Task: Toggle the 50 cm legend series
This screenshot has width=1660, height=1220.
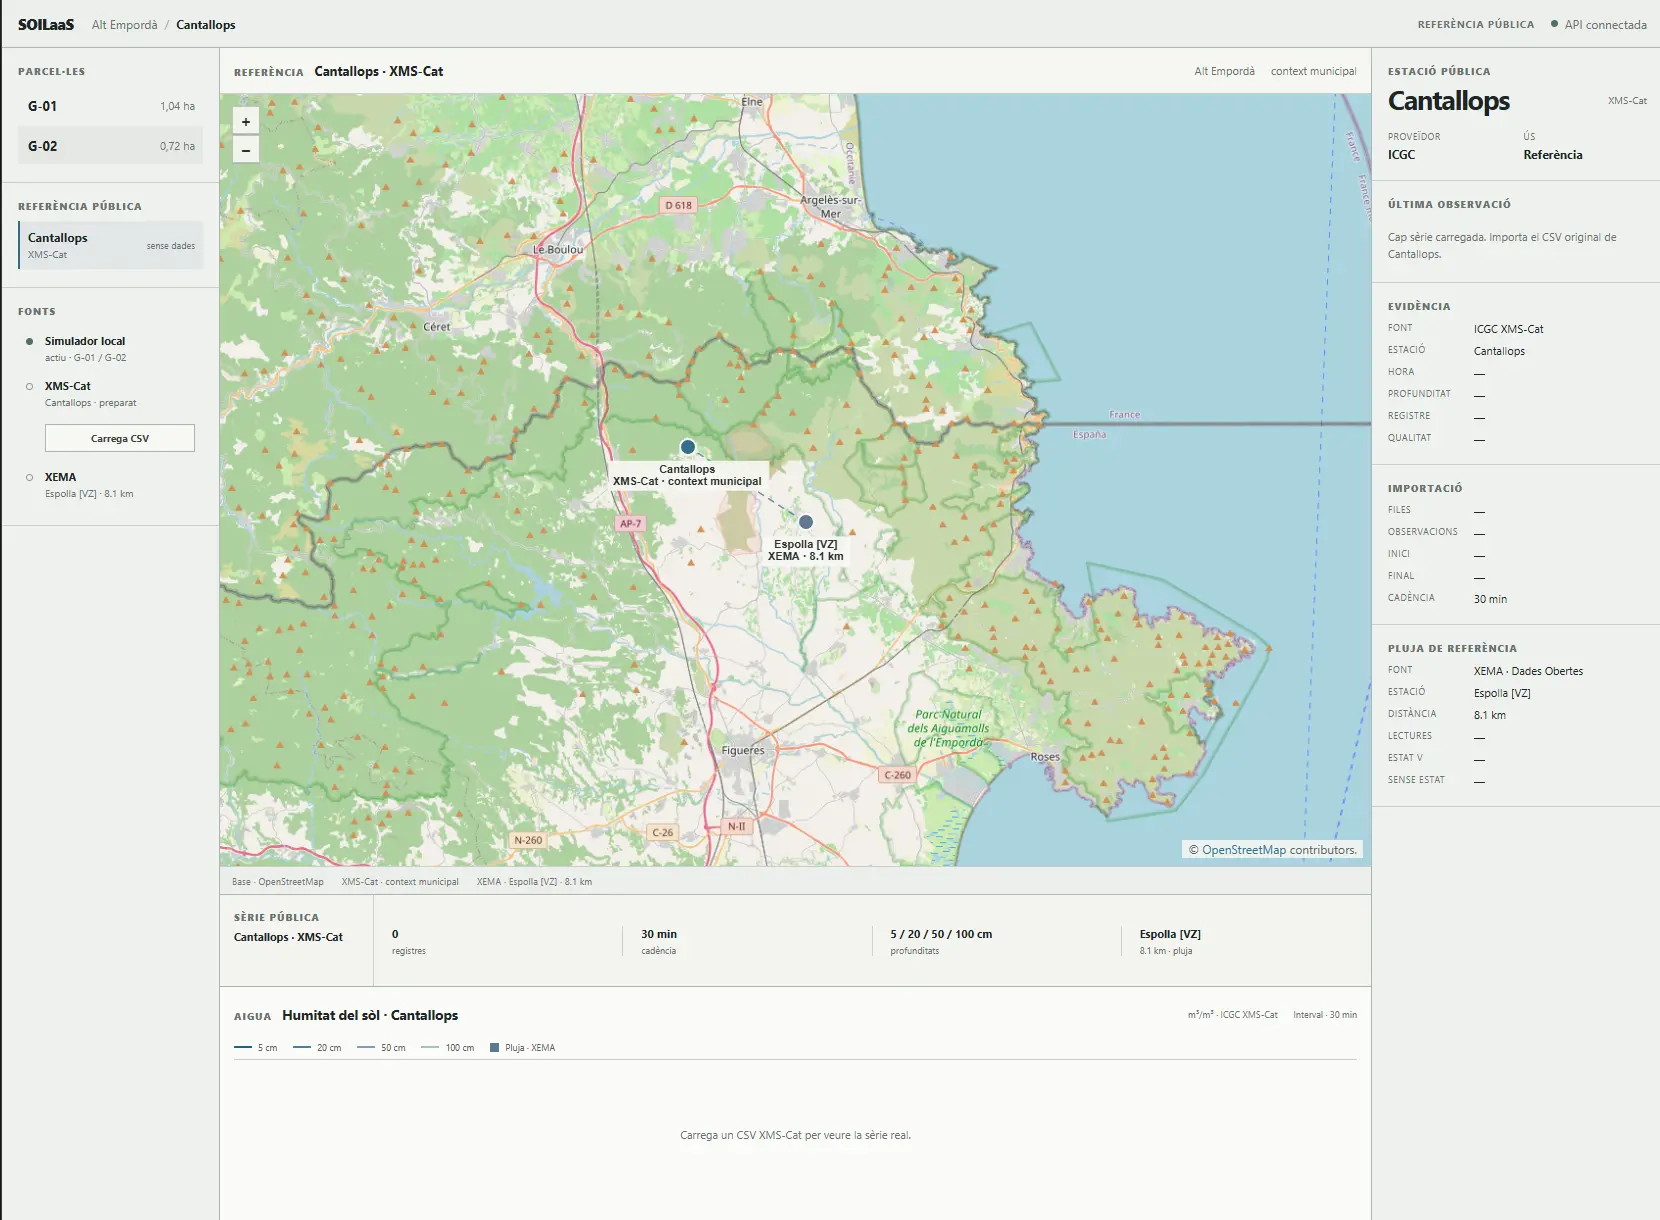Action: pyautogui.click(x=381, y=1048)
